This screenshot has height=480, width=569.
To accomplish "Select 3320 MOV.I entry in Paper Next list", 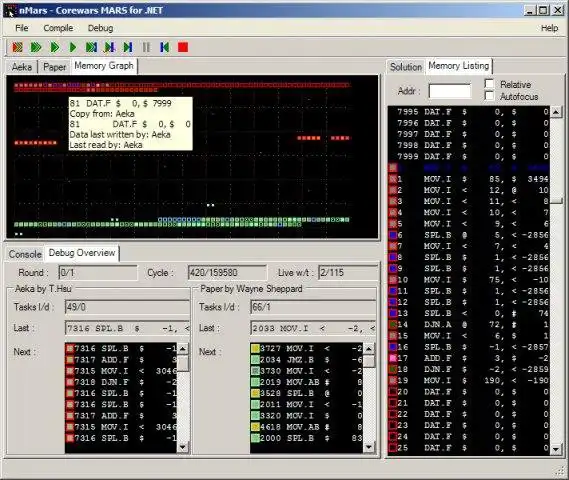I will (x=307, y=416).
